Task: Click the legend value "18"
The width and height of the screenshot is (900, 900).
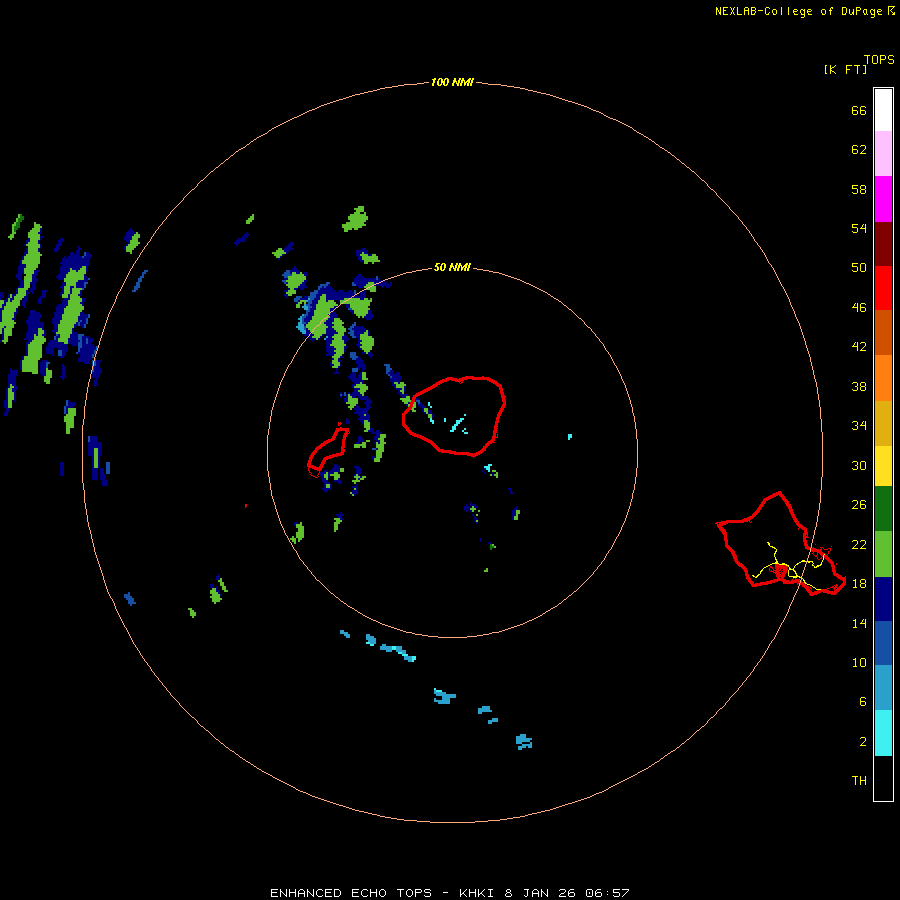Action: tap(859, 584)
